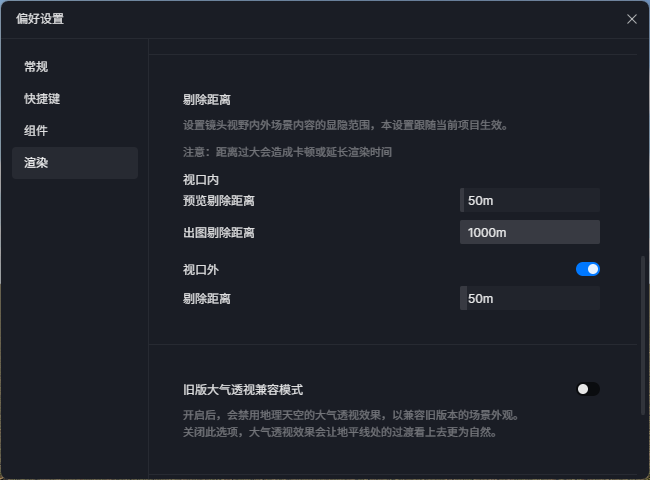650x480 pixels.
Task: Switch to the 常规 settings tab
Action: pyautogui.click(x=37, y=67)
